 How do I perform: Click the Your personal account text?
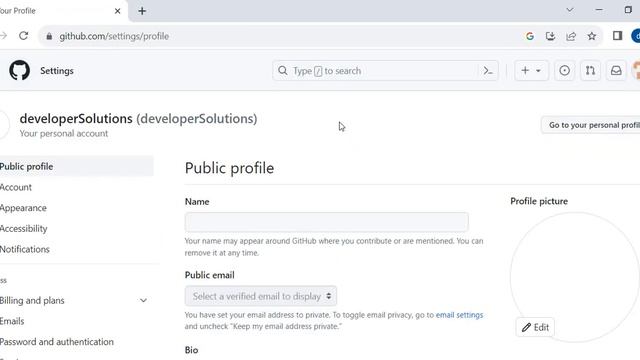click(64, 133)
